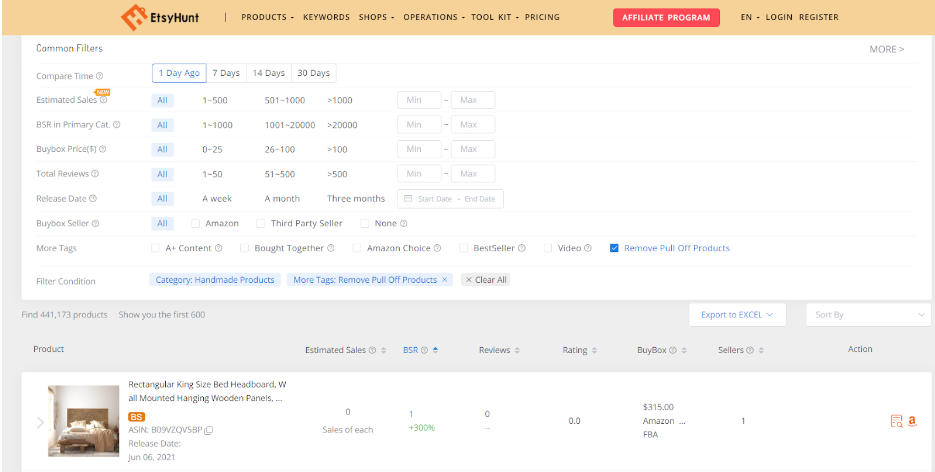Click the copy ASIN icon
Image resolution: width=935 pixels, height=472 pixels.
(x=209, y=430)
